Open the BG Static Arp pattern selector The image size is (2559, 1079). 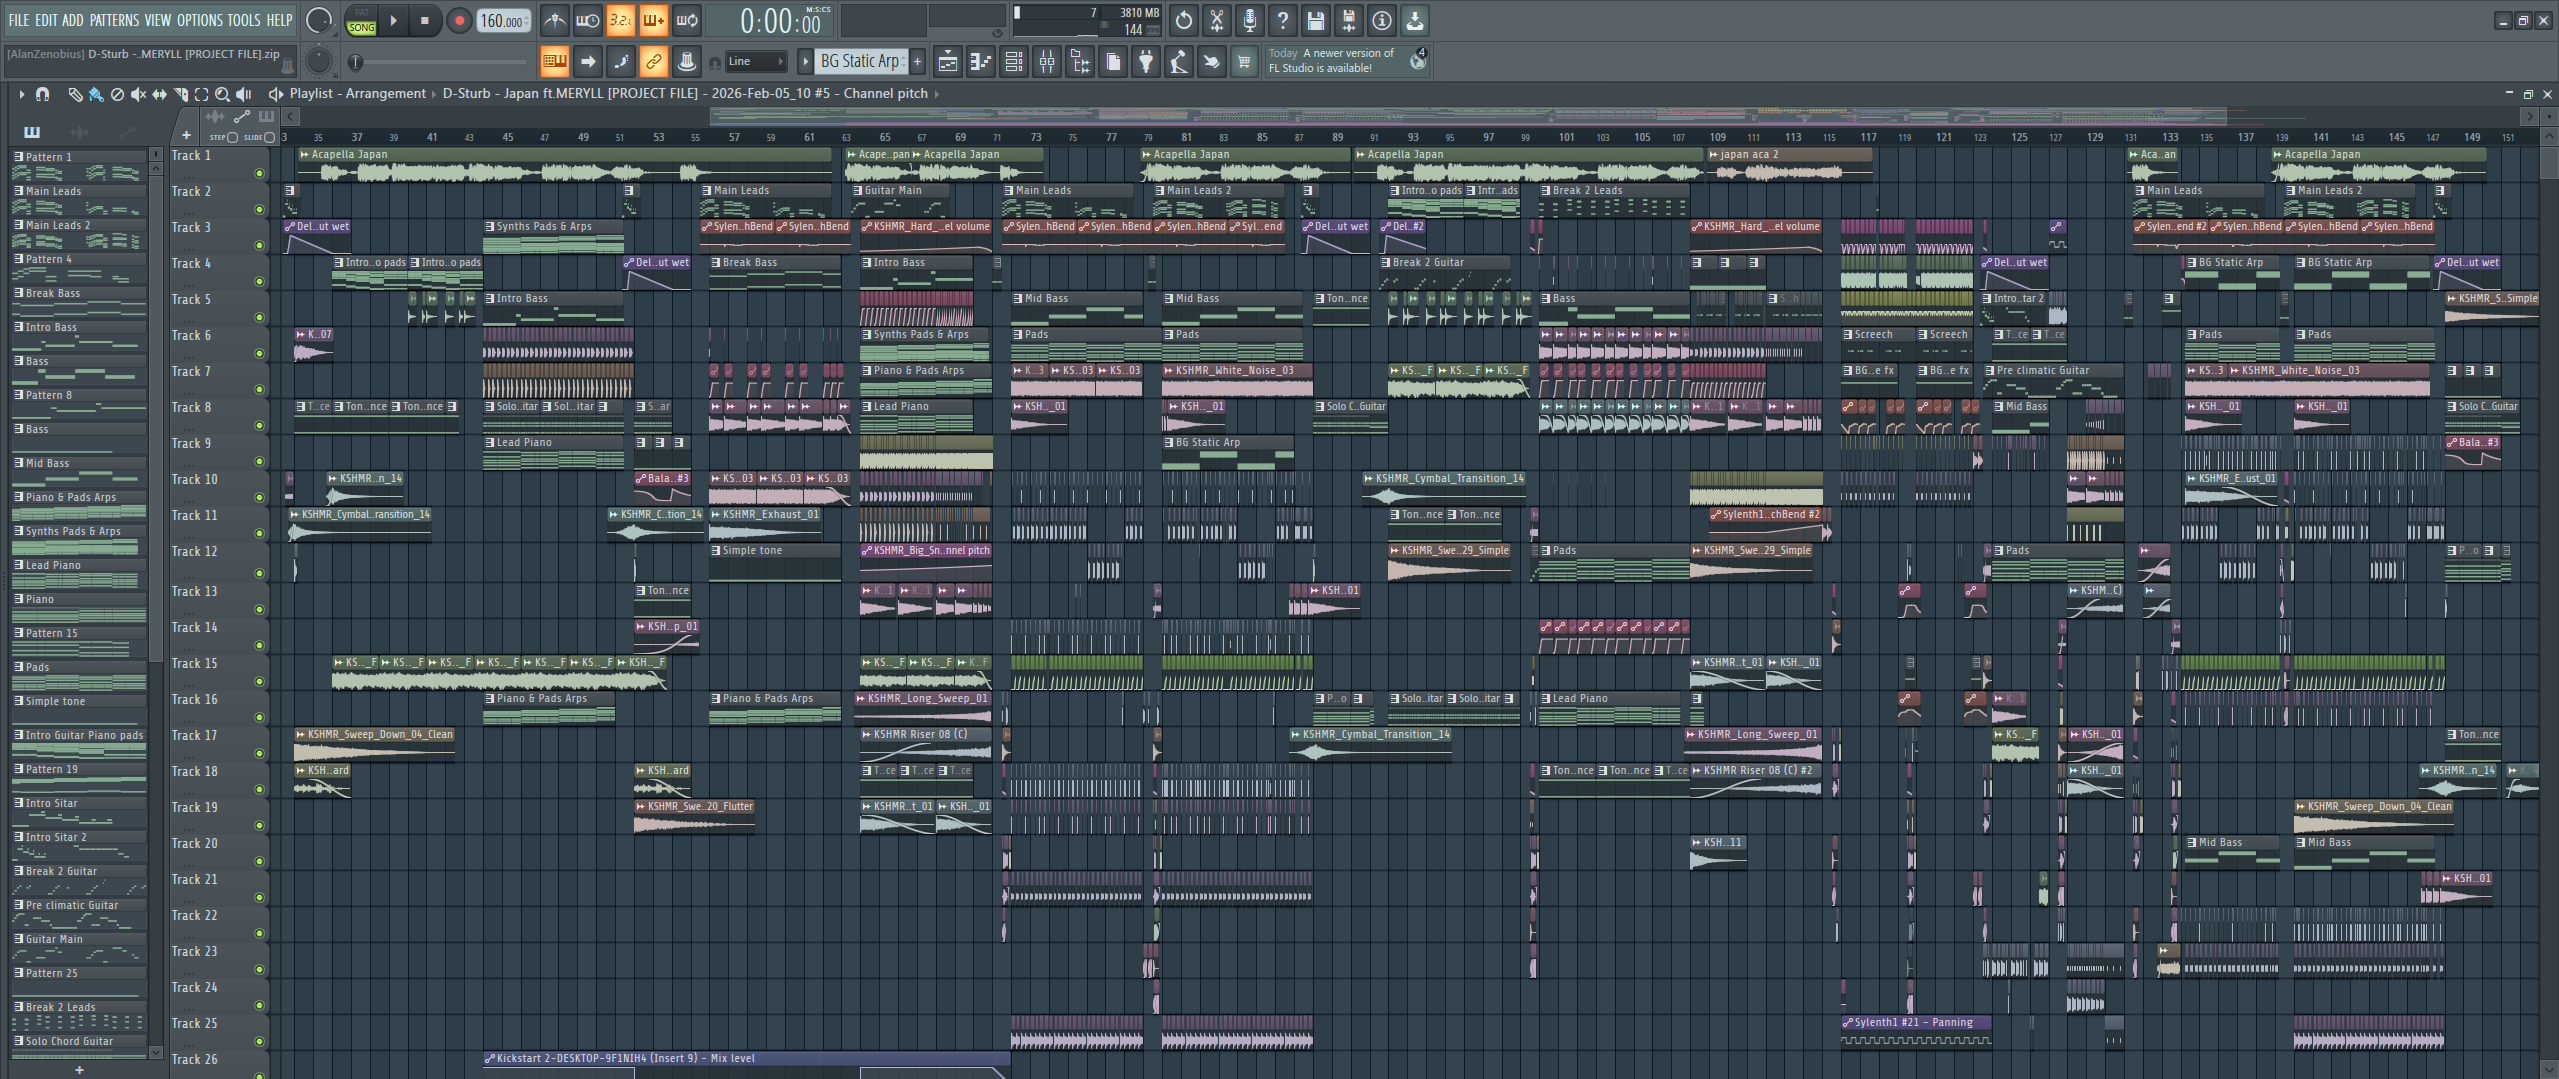859,62
